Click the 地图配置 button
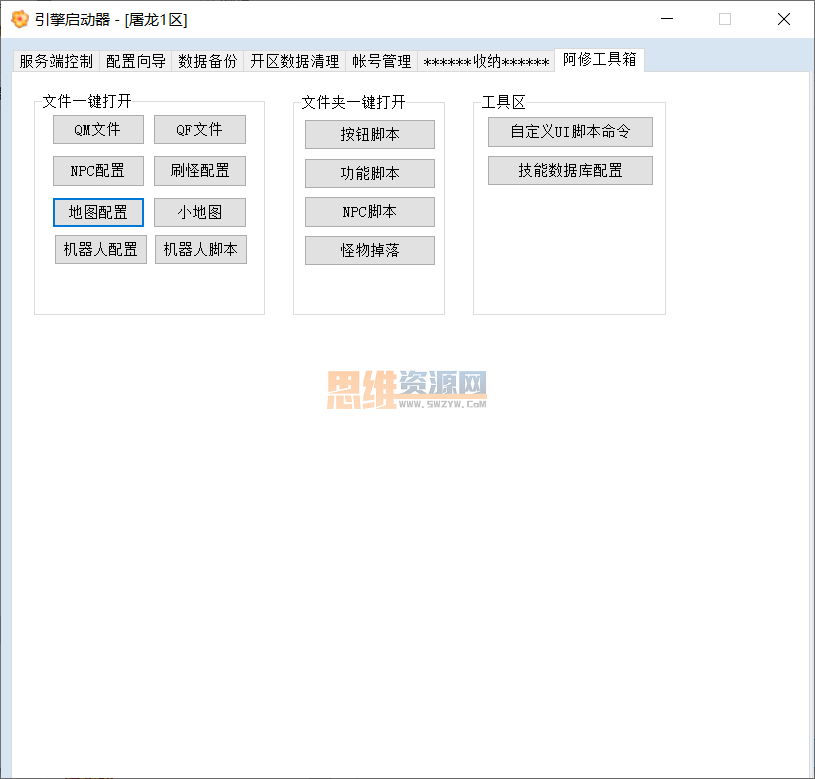 pos(98,212)
